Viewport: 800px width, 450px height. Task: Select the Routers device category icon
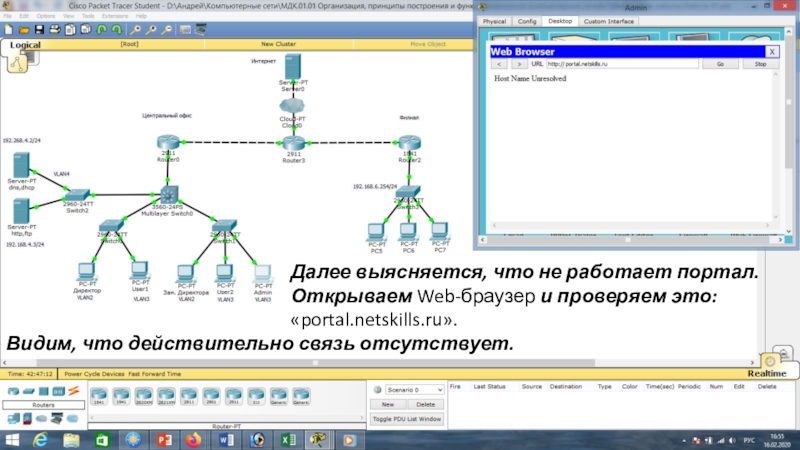13,391
